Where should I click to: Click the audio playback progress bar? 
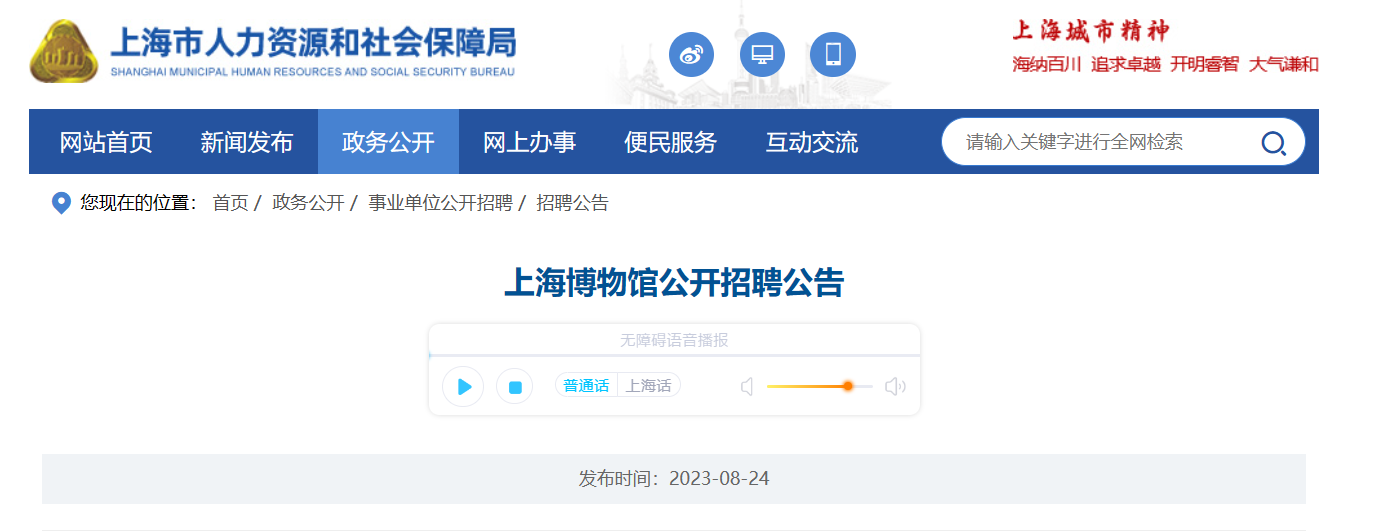tap(674, 355)
